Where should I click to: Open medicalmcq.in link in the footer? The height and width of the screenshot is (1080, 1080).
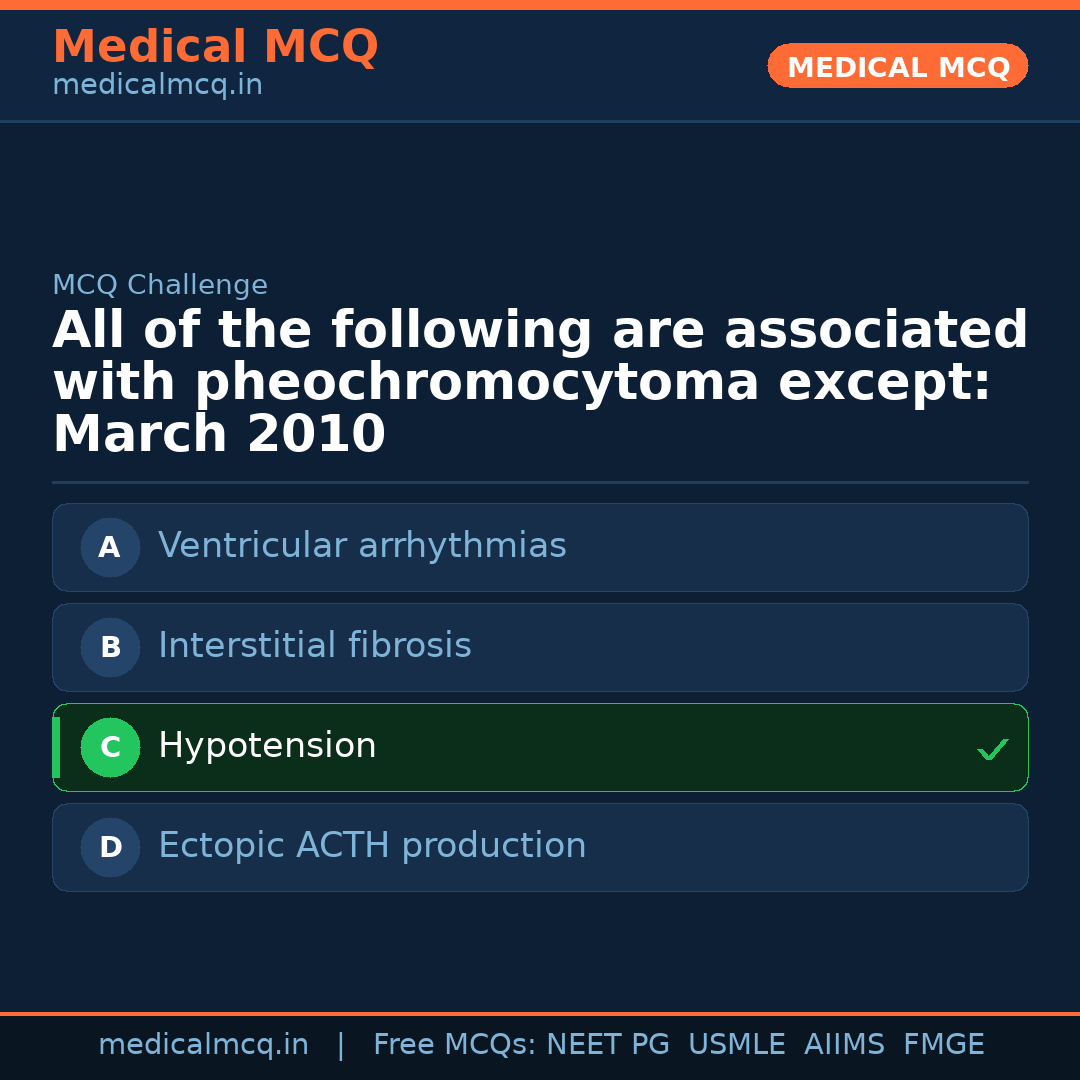pyautogui.click(x=203, y=1045)
